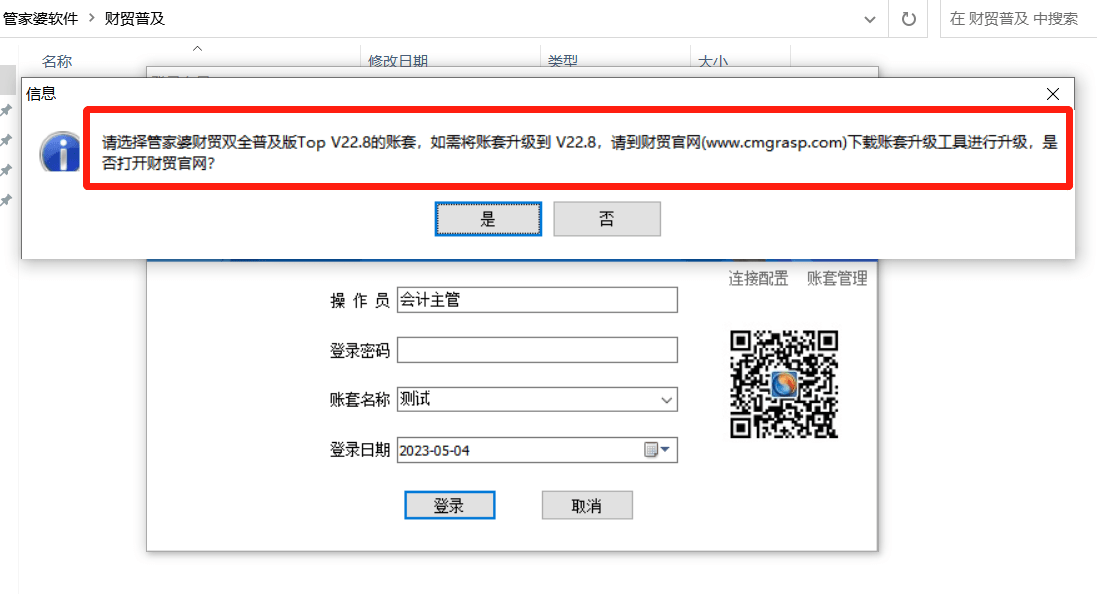Expand the breadcrumb chevron after 管家婆软件
Image resolution: width=1097 pixels, height=594 pixels.
[92, 18]
